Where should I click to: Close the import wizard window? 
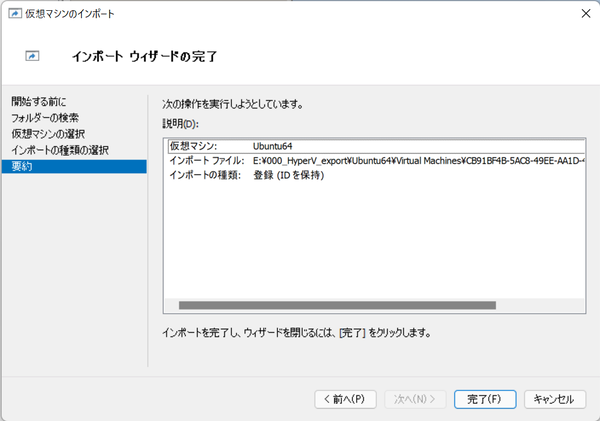pos(585,14)
